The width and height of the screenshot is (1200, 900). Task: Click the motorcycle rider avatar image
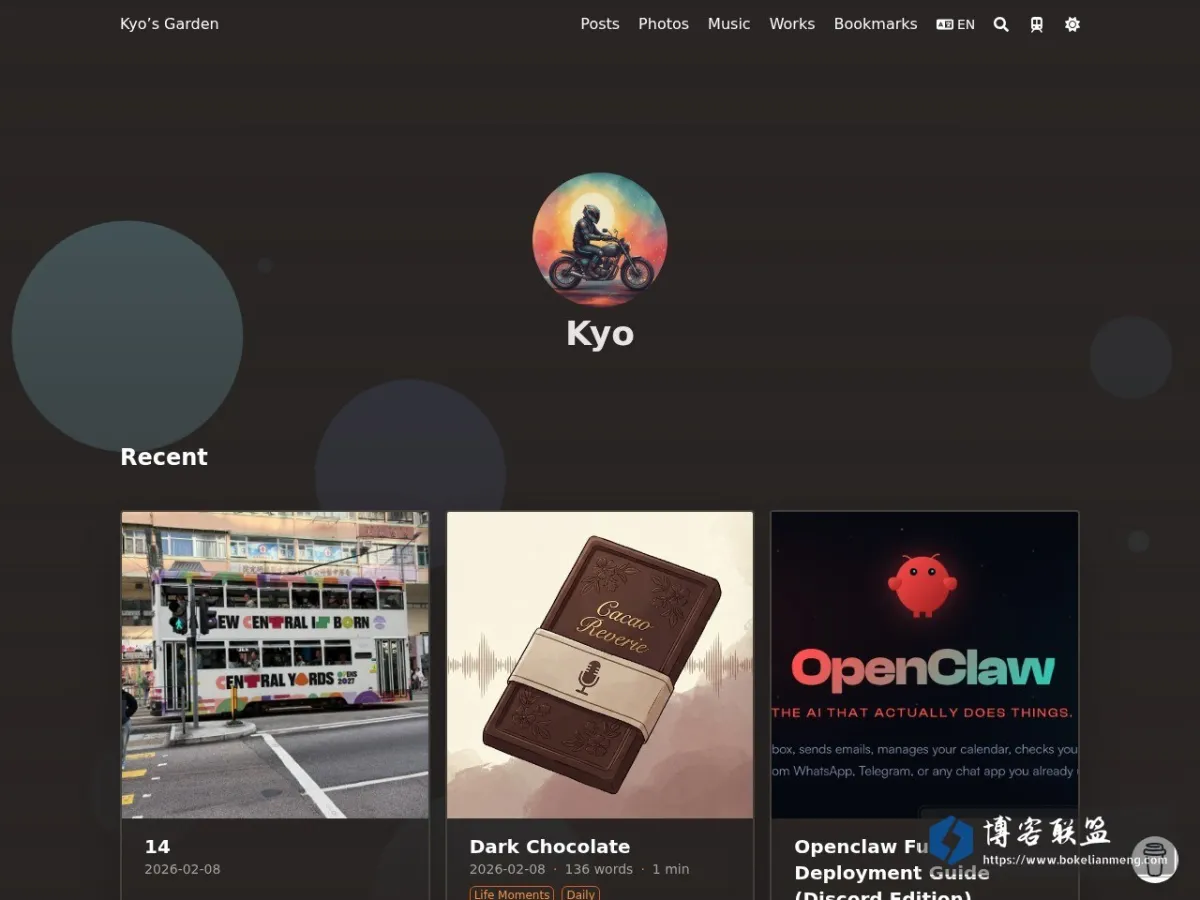point(600,240)
